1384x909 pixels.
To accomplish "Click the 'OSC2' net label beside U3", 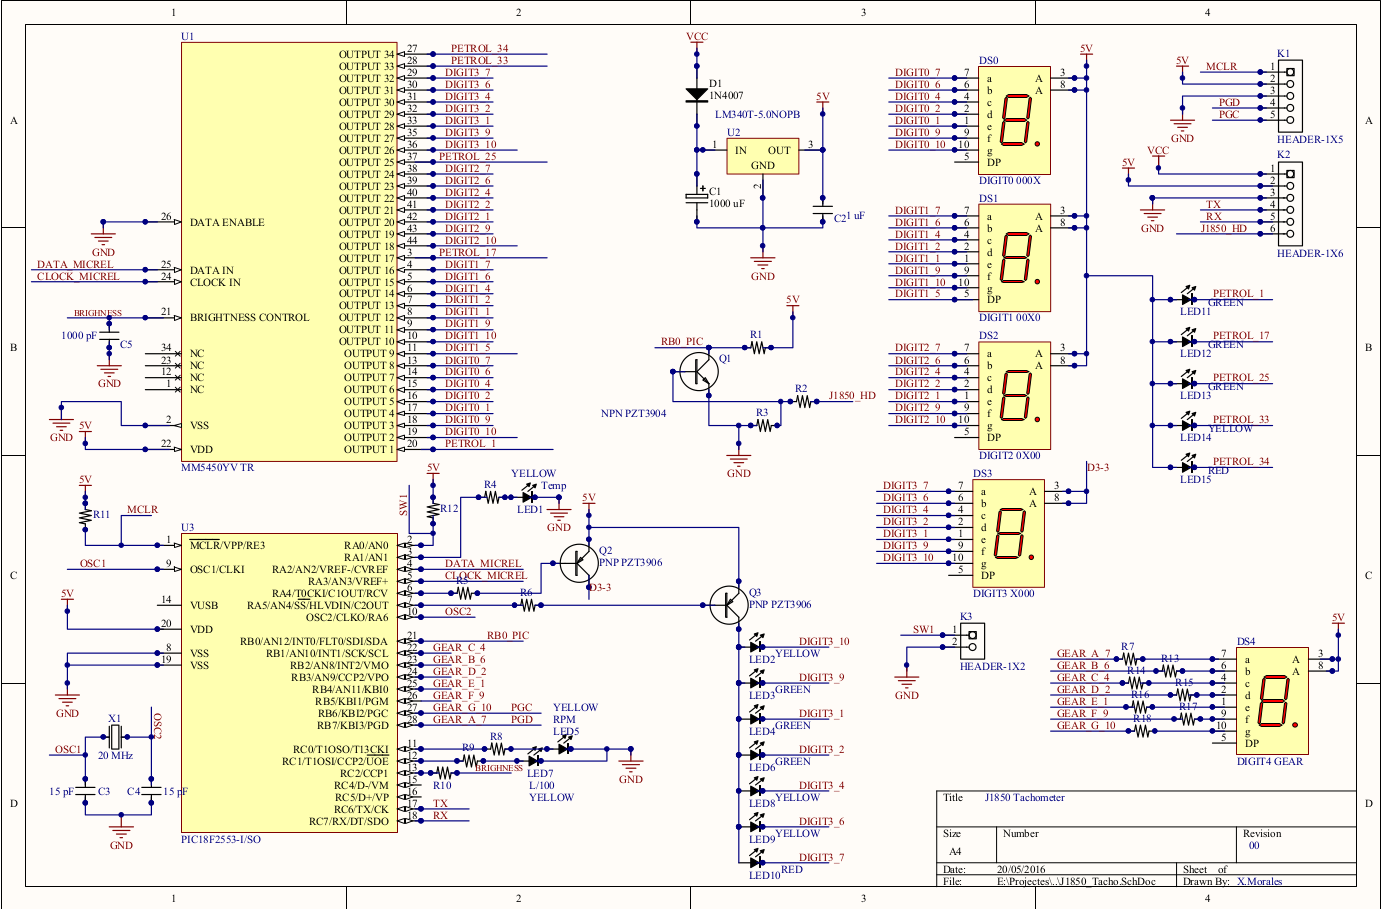I will (x=458, y=612).
